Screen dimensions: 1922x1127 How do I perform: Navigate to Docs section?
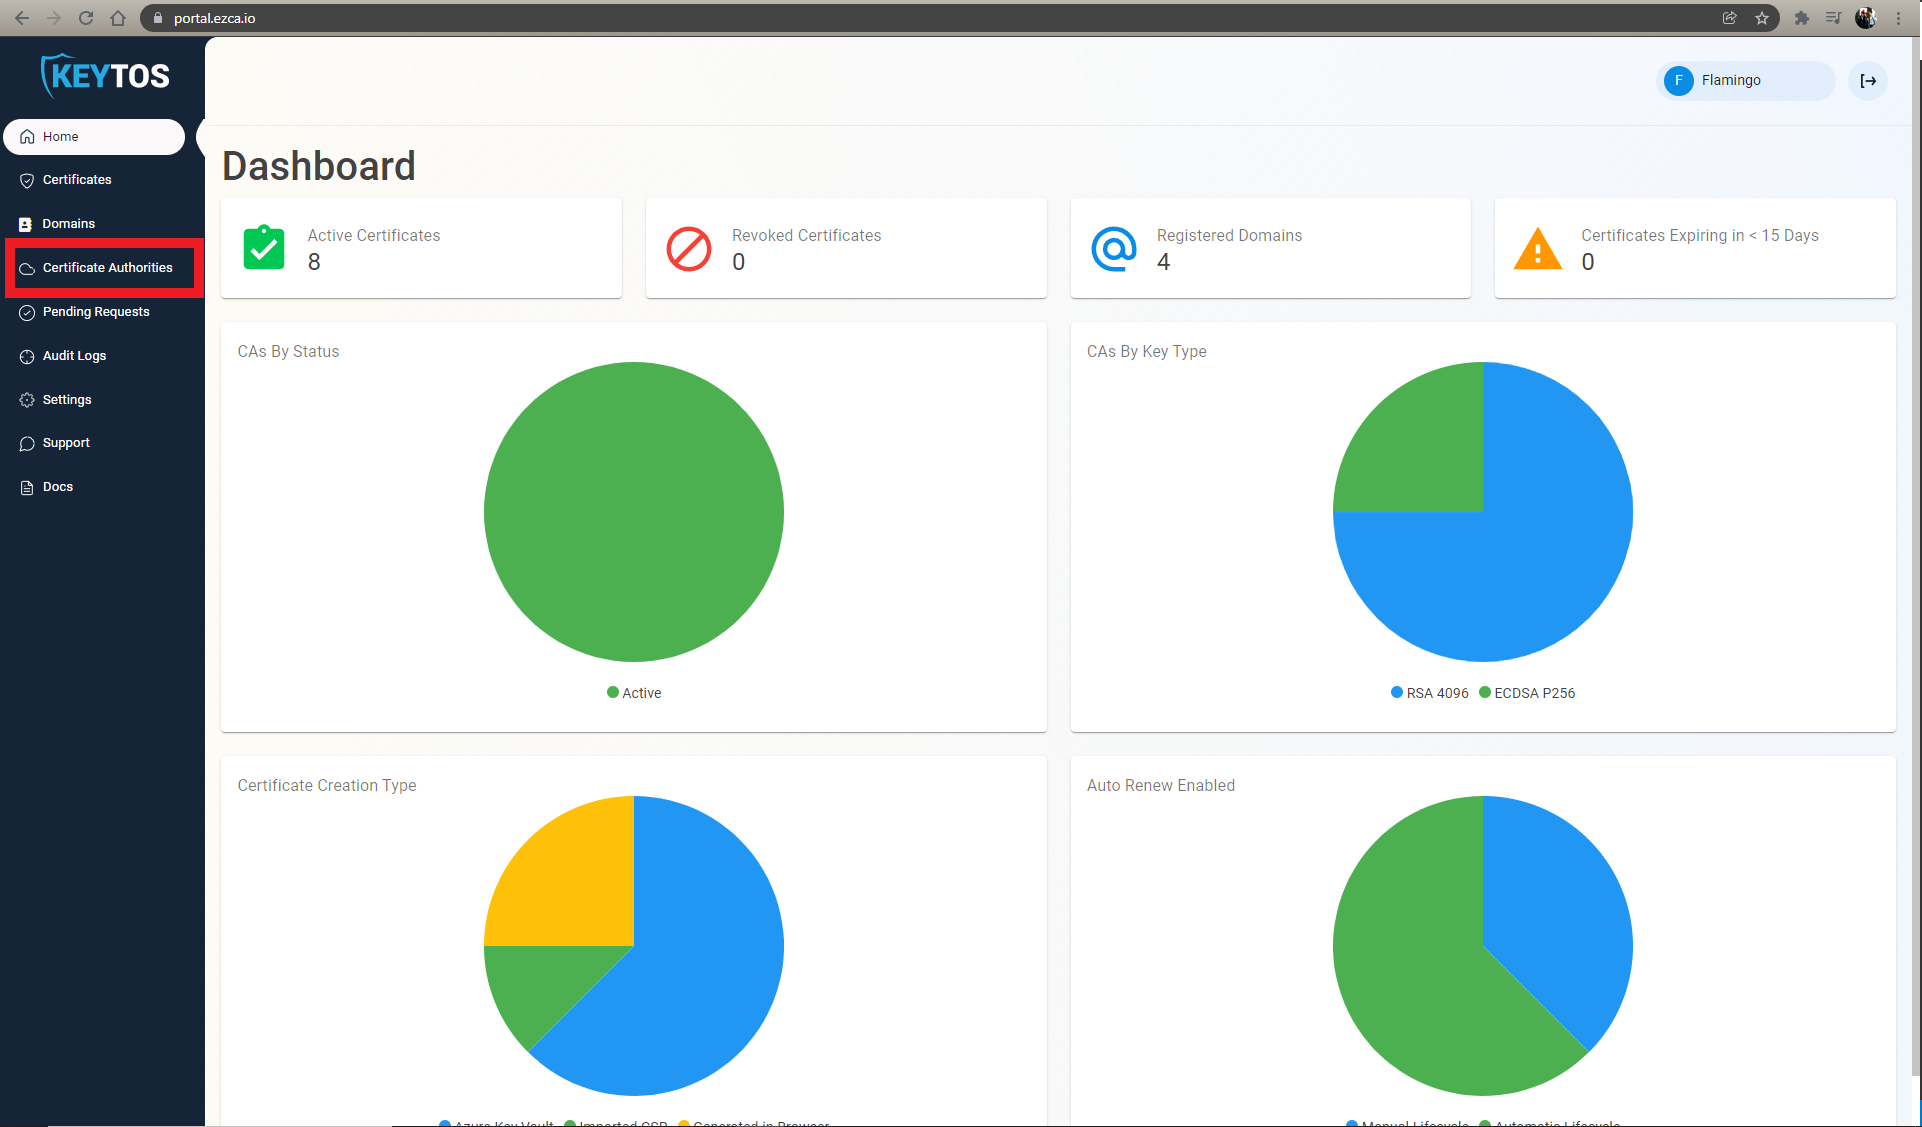[58, 486]
